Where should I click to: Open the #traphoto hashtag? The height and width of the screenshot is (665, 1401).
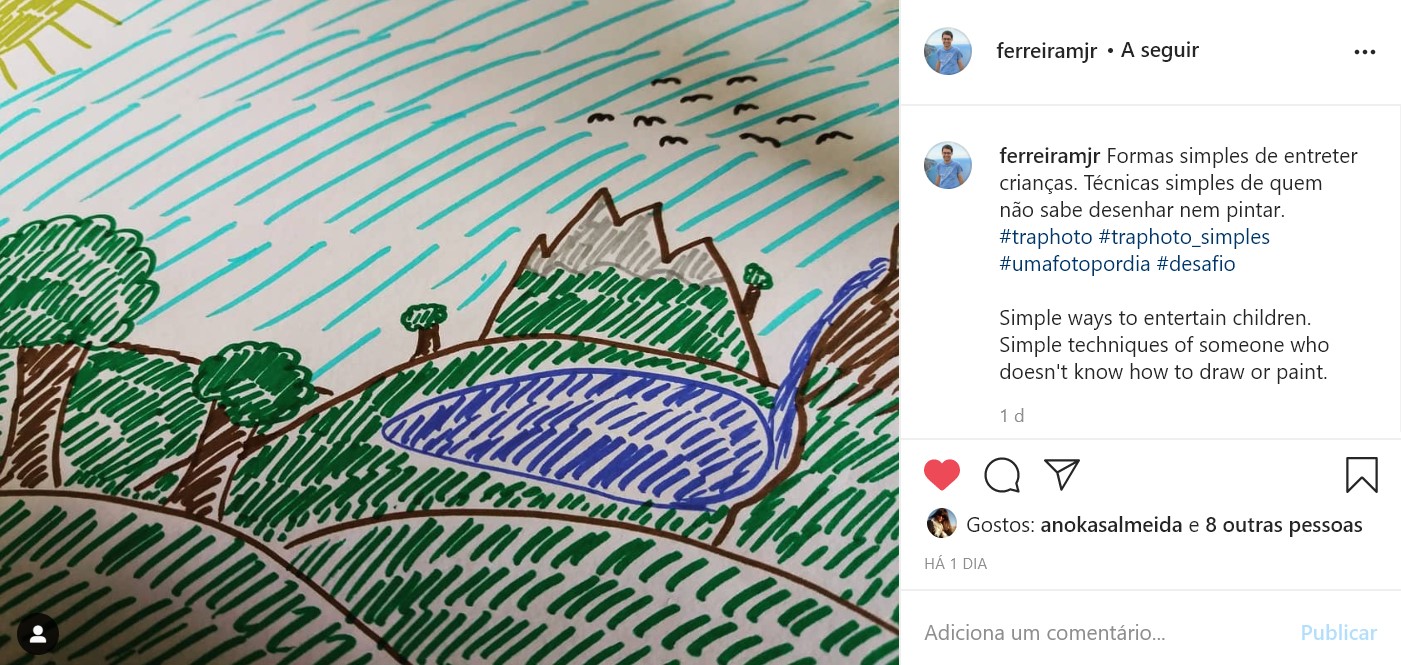click(1046, 237)
